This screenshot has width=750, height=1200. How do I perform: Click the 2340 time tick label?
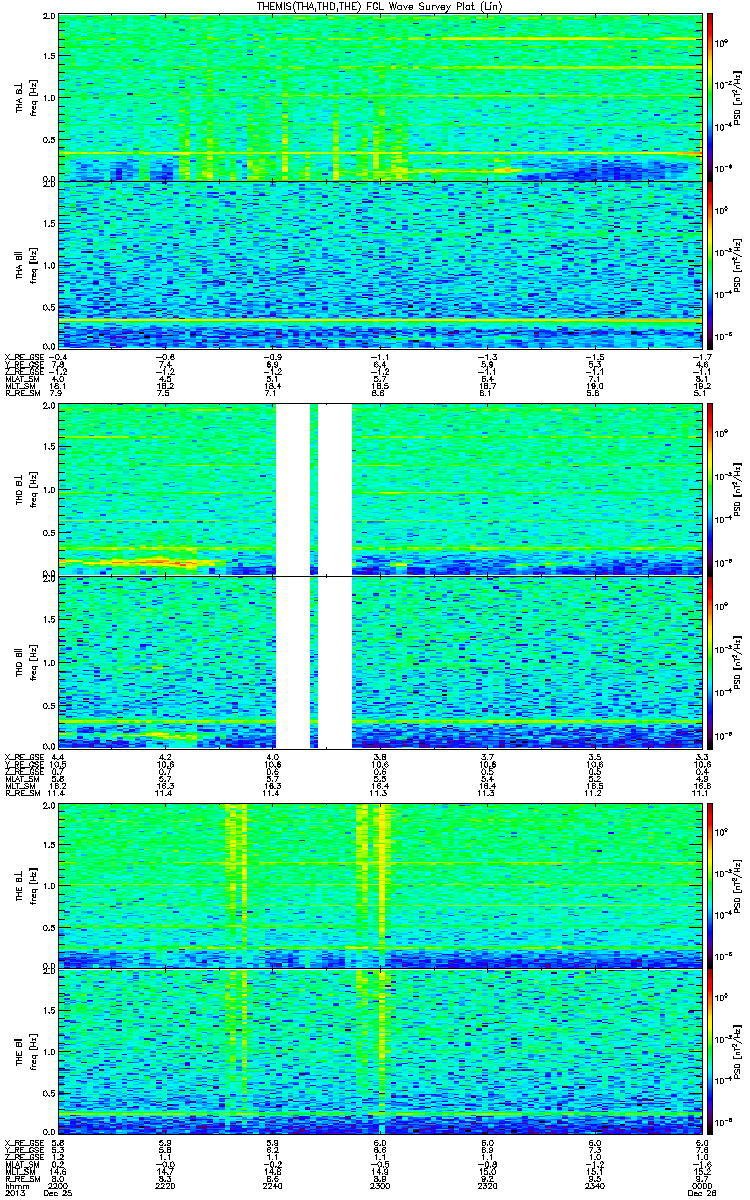594,1184
